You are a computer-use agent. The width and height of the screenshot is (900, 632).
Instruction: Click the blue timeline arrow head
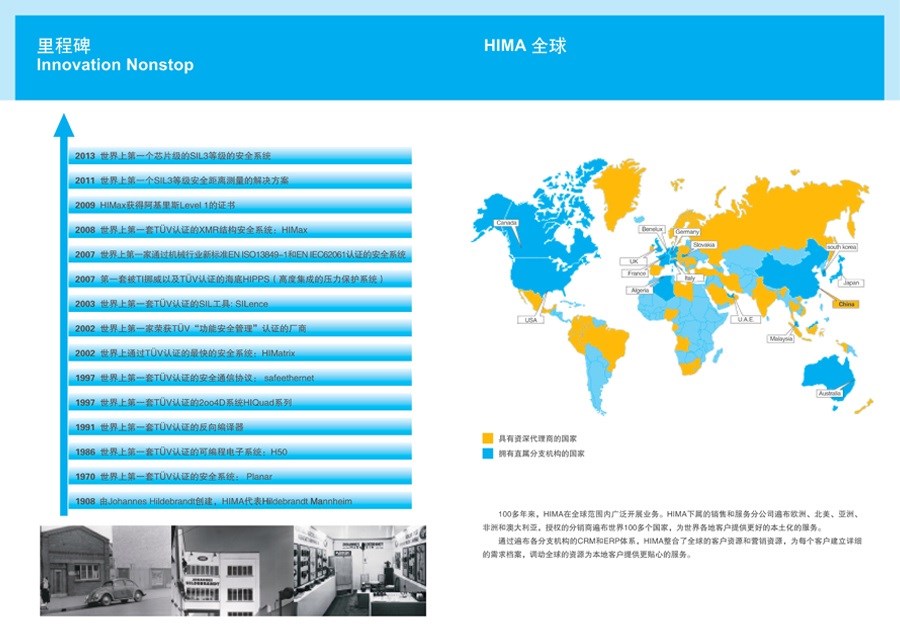coord(63,125)
